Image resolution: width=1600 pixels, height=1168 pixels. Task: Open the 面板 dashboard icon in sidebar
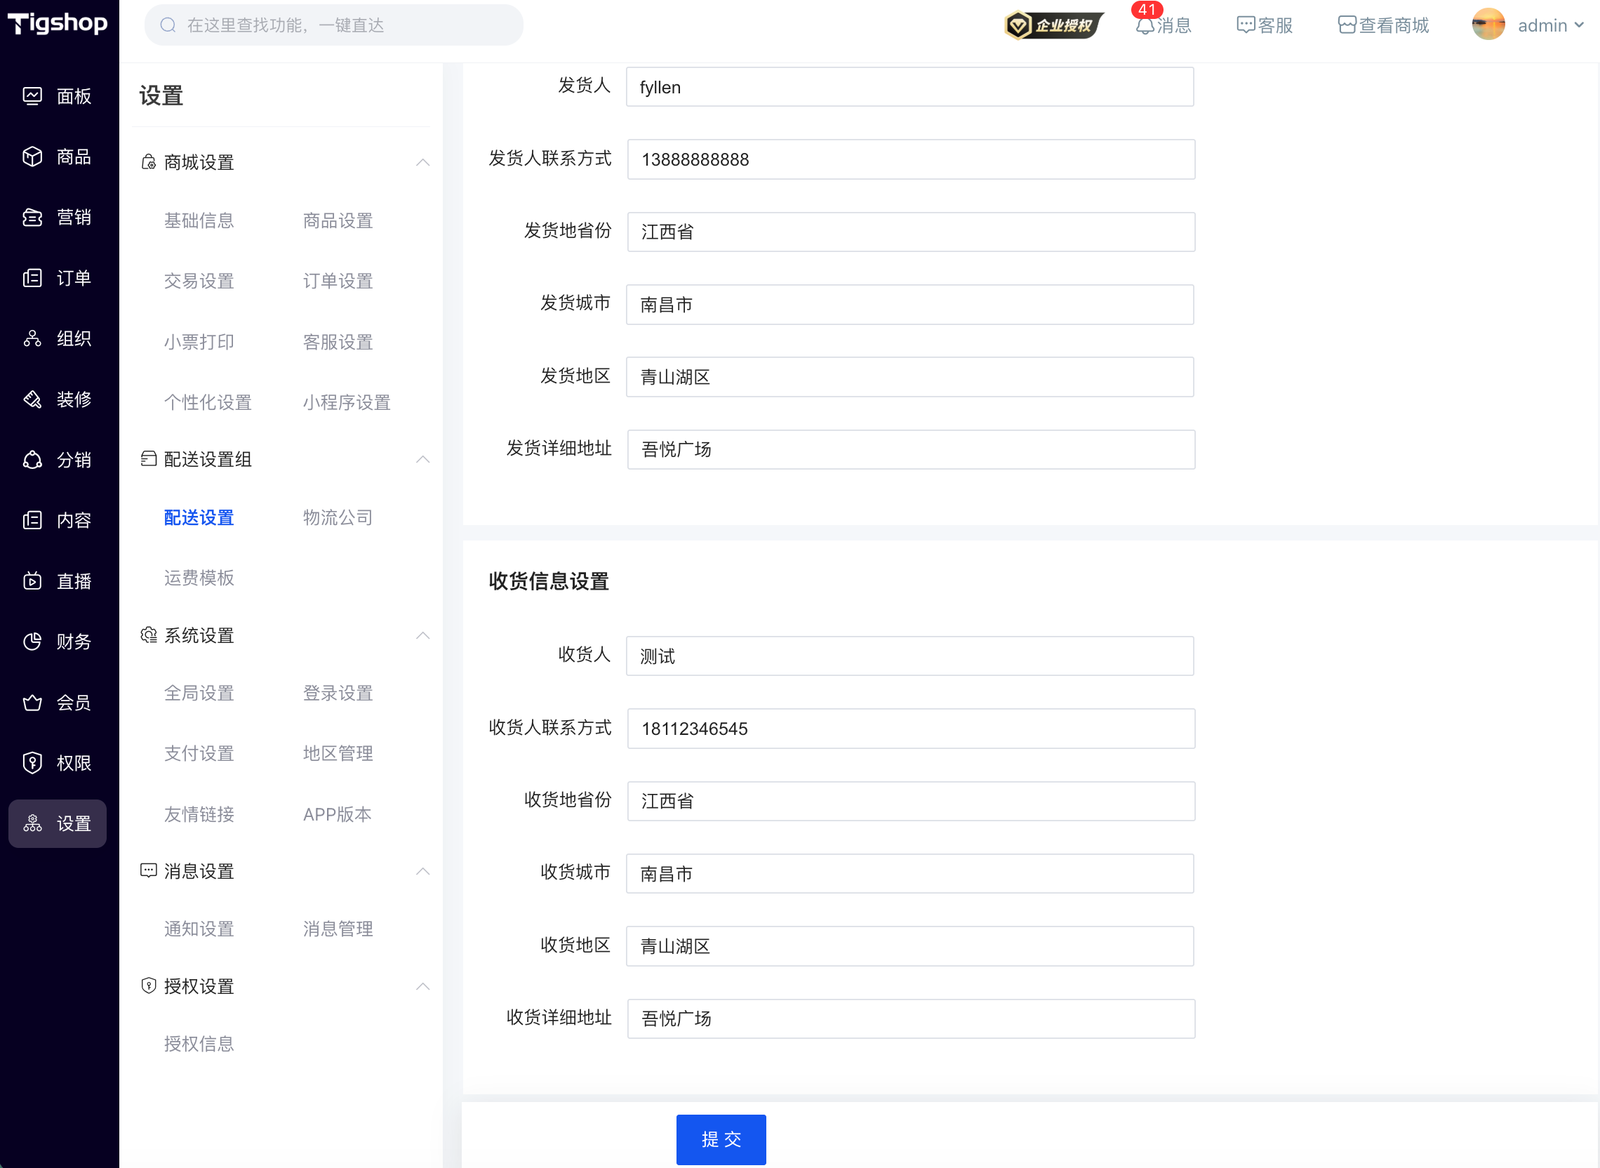pyautogui.click(x=33, y=96)
